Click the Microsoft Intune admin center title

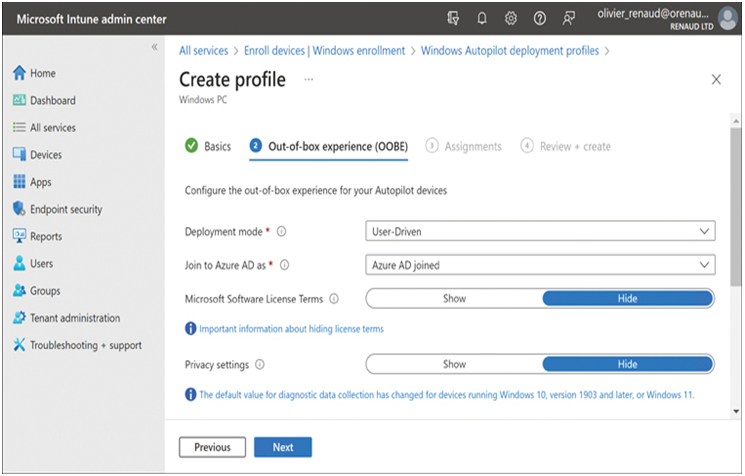92,19
